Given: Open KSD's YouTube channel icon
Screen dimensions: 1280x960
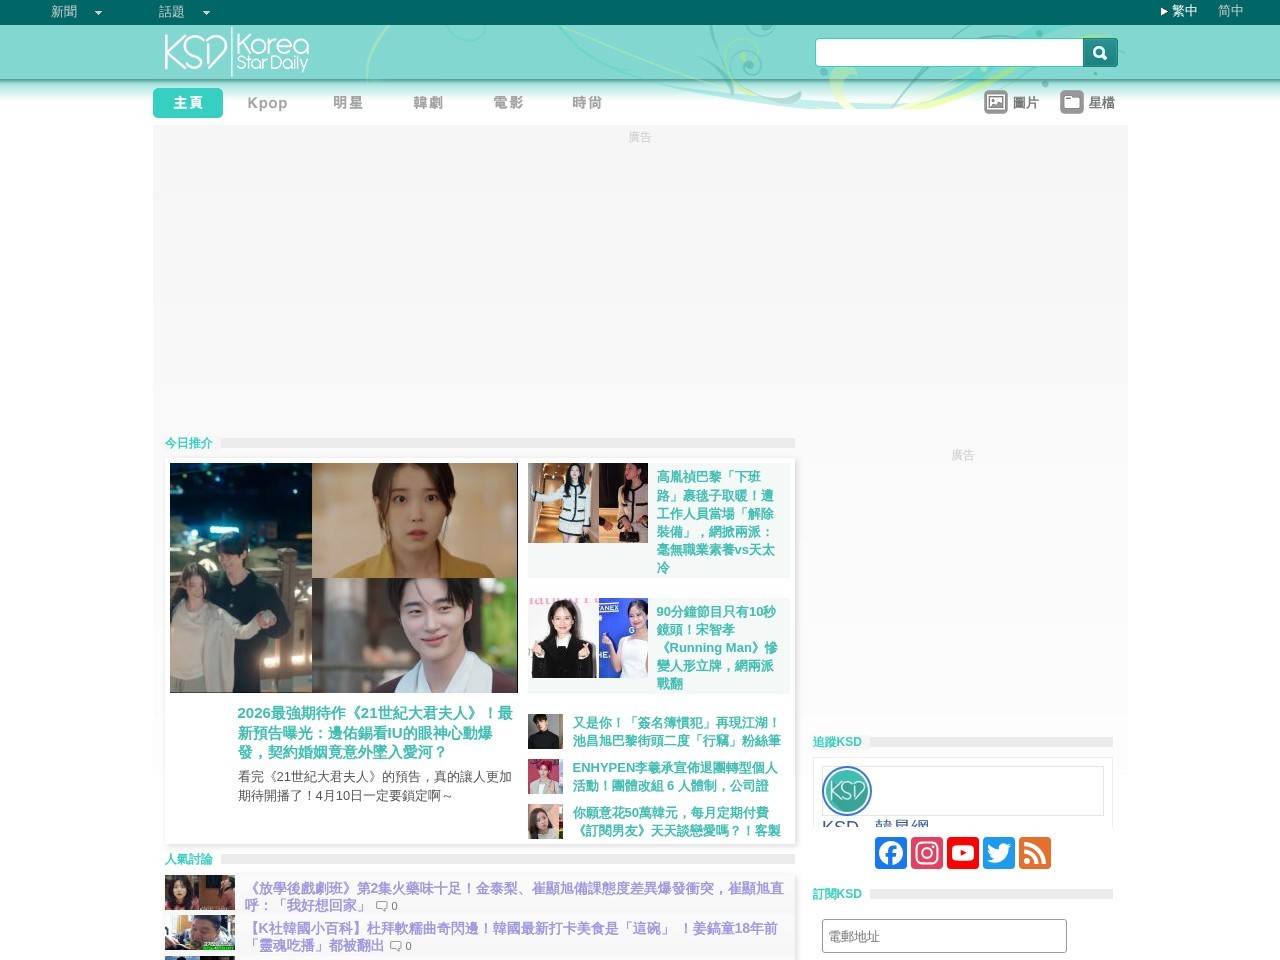Looking at the screenshot, I should click(x=963, y=853).
